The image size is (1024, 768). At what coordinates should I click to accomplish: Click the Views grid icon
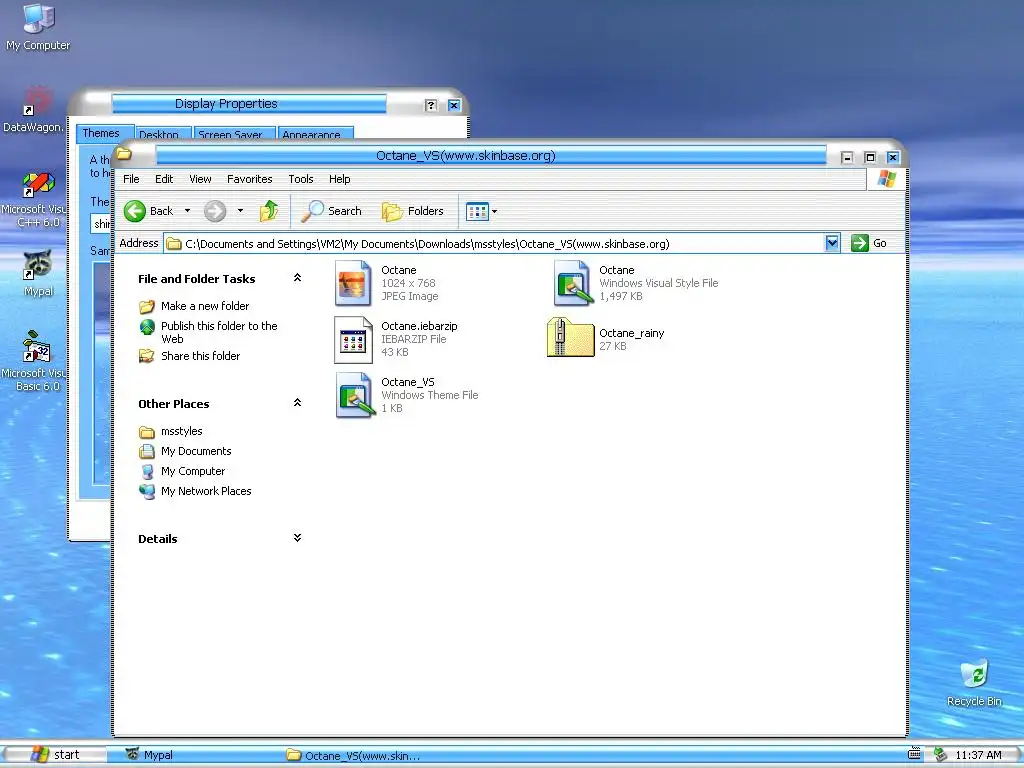tap(477, 211)
